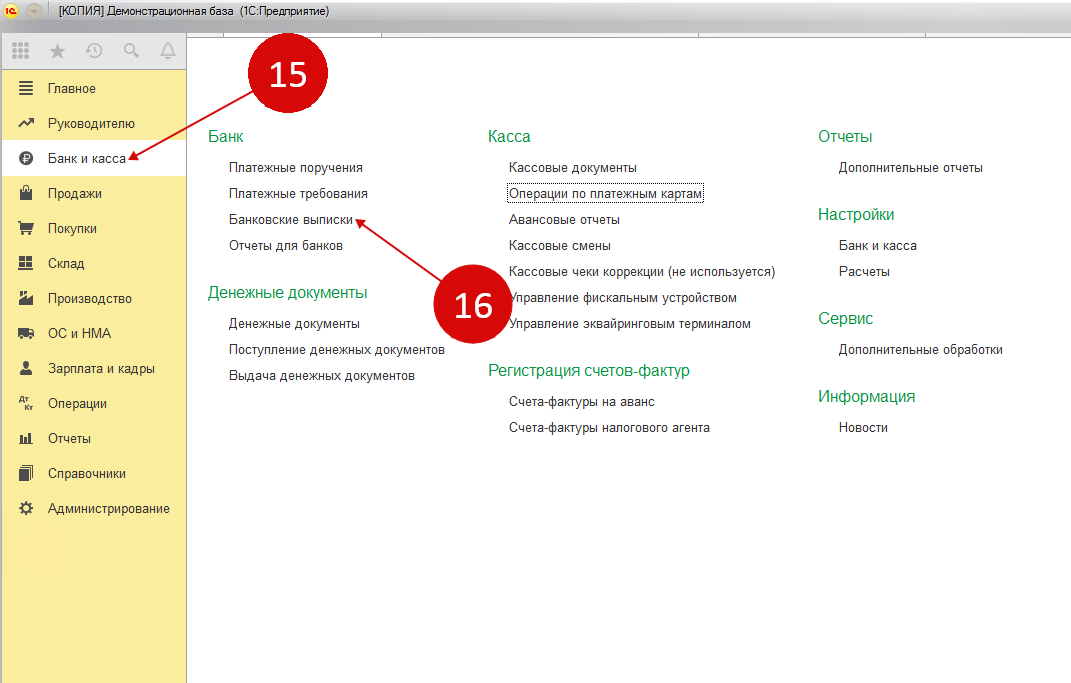Open Банковские выписки link
Screen dimensions: 1071x683
point(290,220)
